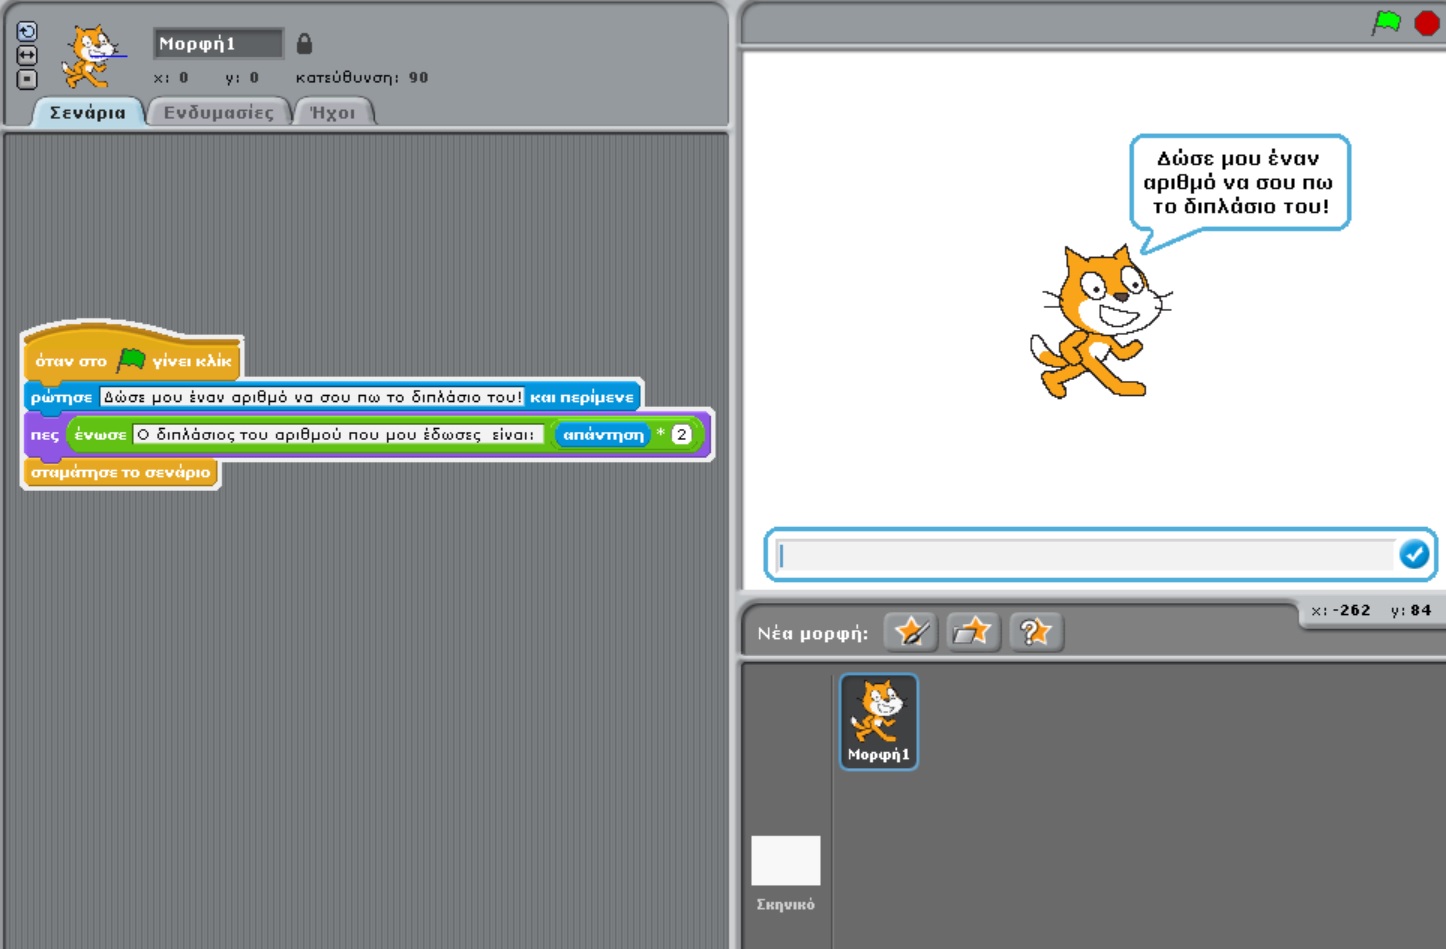
Task: Click the 'κατεύθυνση: 90' direction readout
Action: (x=362, y=77)
